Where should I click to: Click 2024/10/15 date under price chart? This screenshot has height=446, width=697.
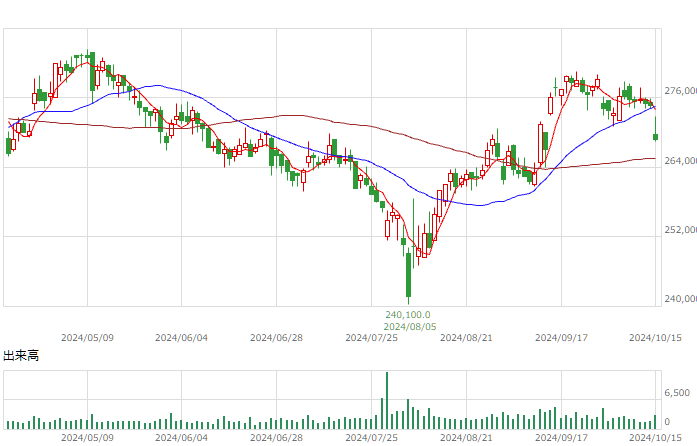(655, 338)
